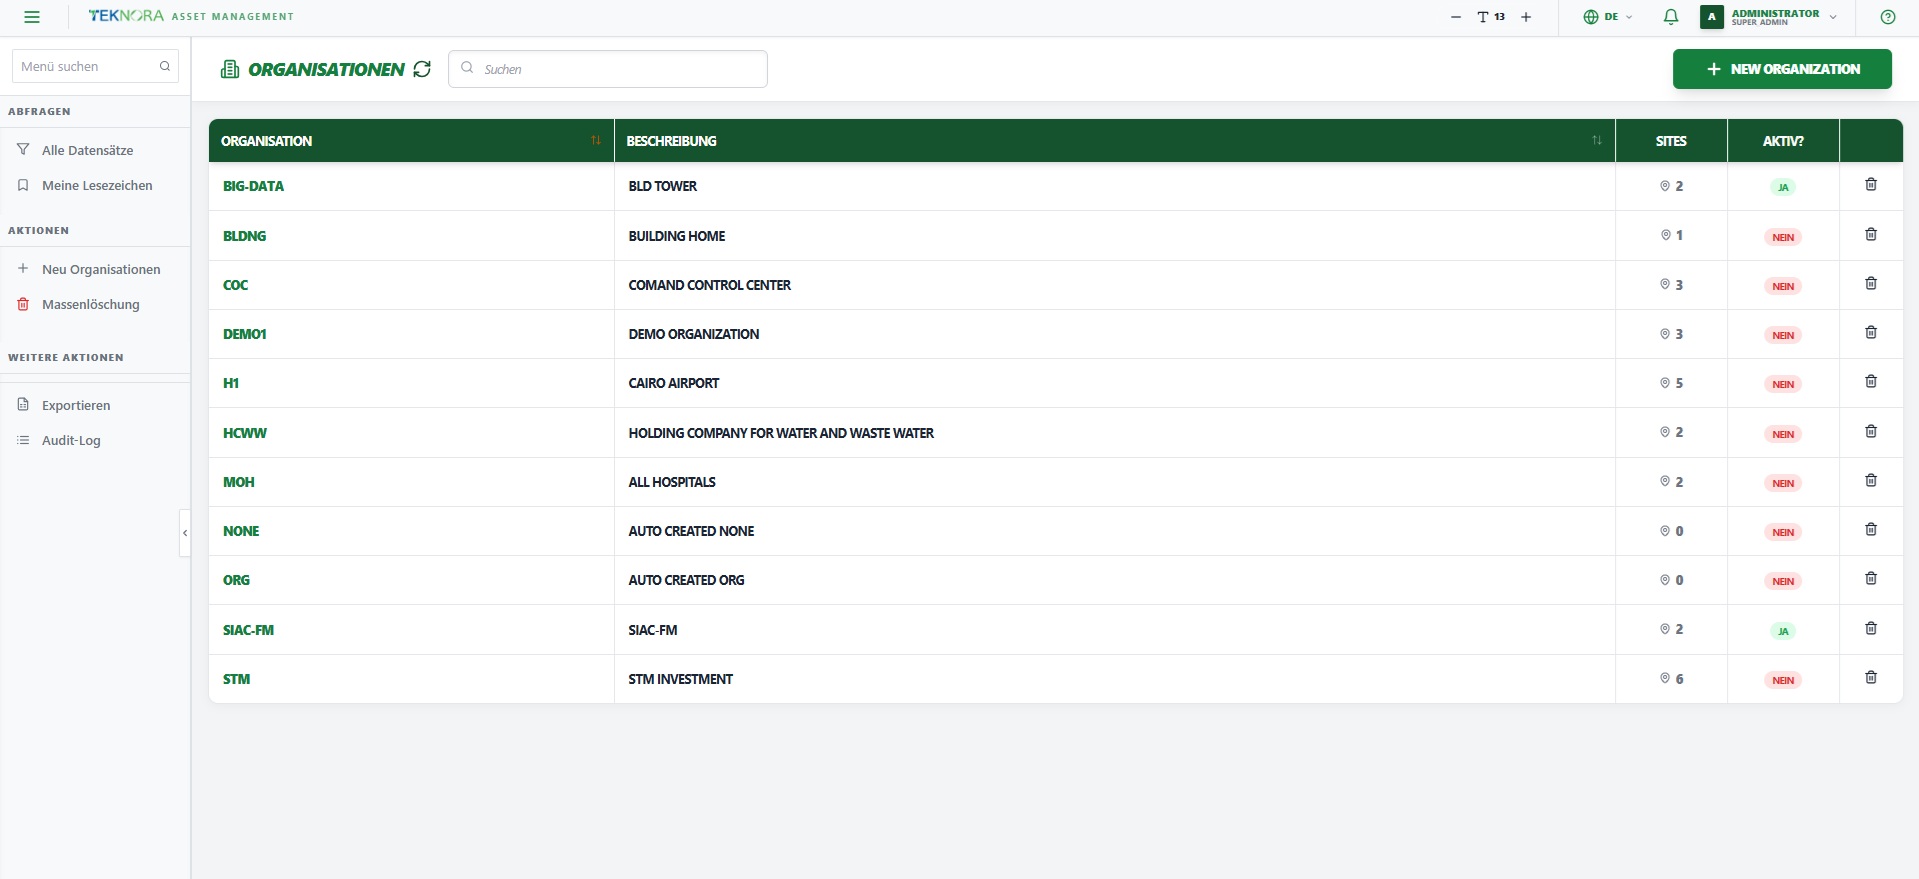Click the Teknora Asset Management logo
This screenshot has height=879, width=1919.
click(x=191, y=16)
